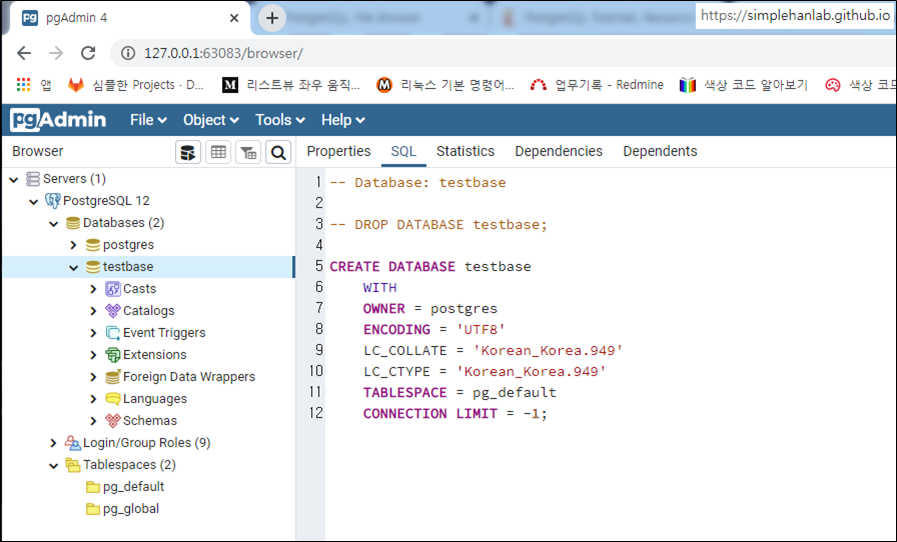Click the Event Triggers node icon
This screenshot has height=542, width=897.
(113, 333)
